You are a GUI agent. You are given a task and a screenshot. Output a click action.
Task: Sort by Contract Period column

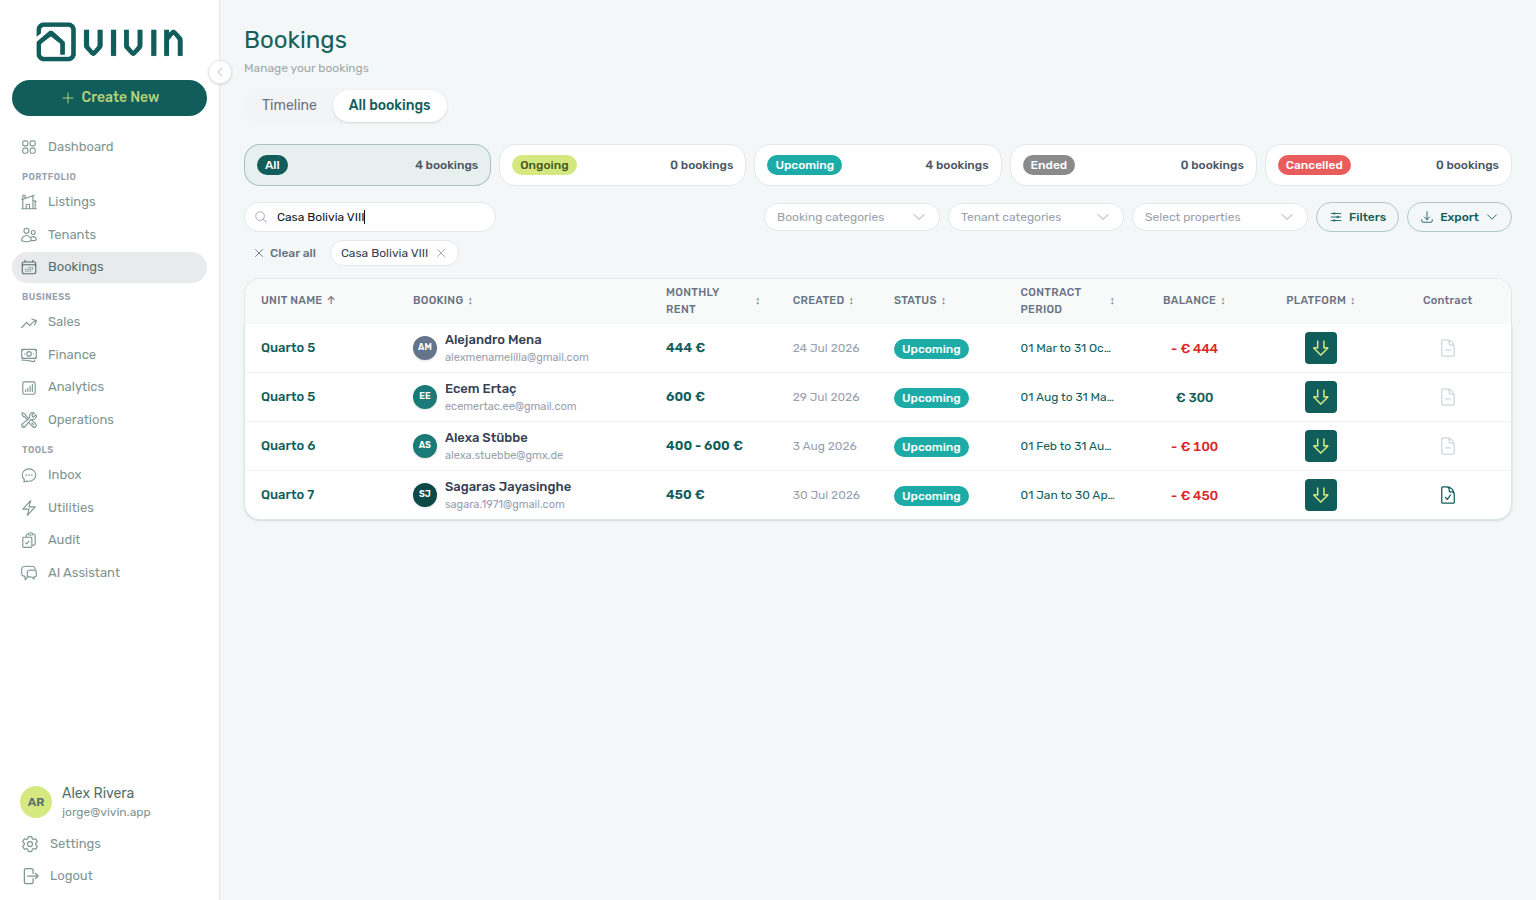point(1067,301)
